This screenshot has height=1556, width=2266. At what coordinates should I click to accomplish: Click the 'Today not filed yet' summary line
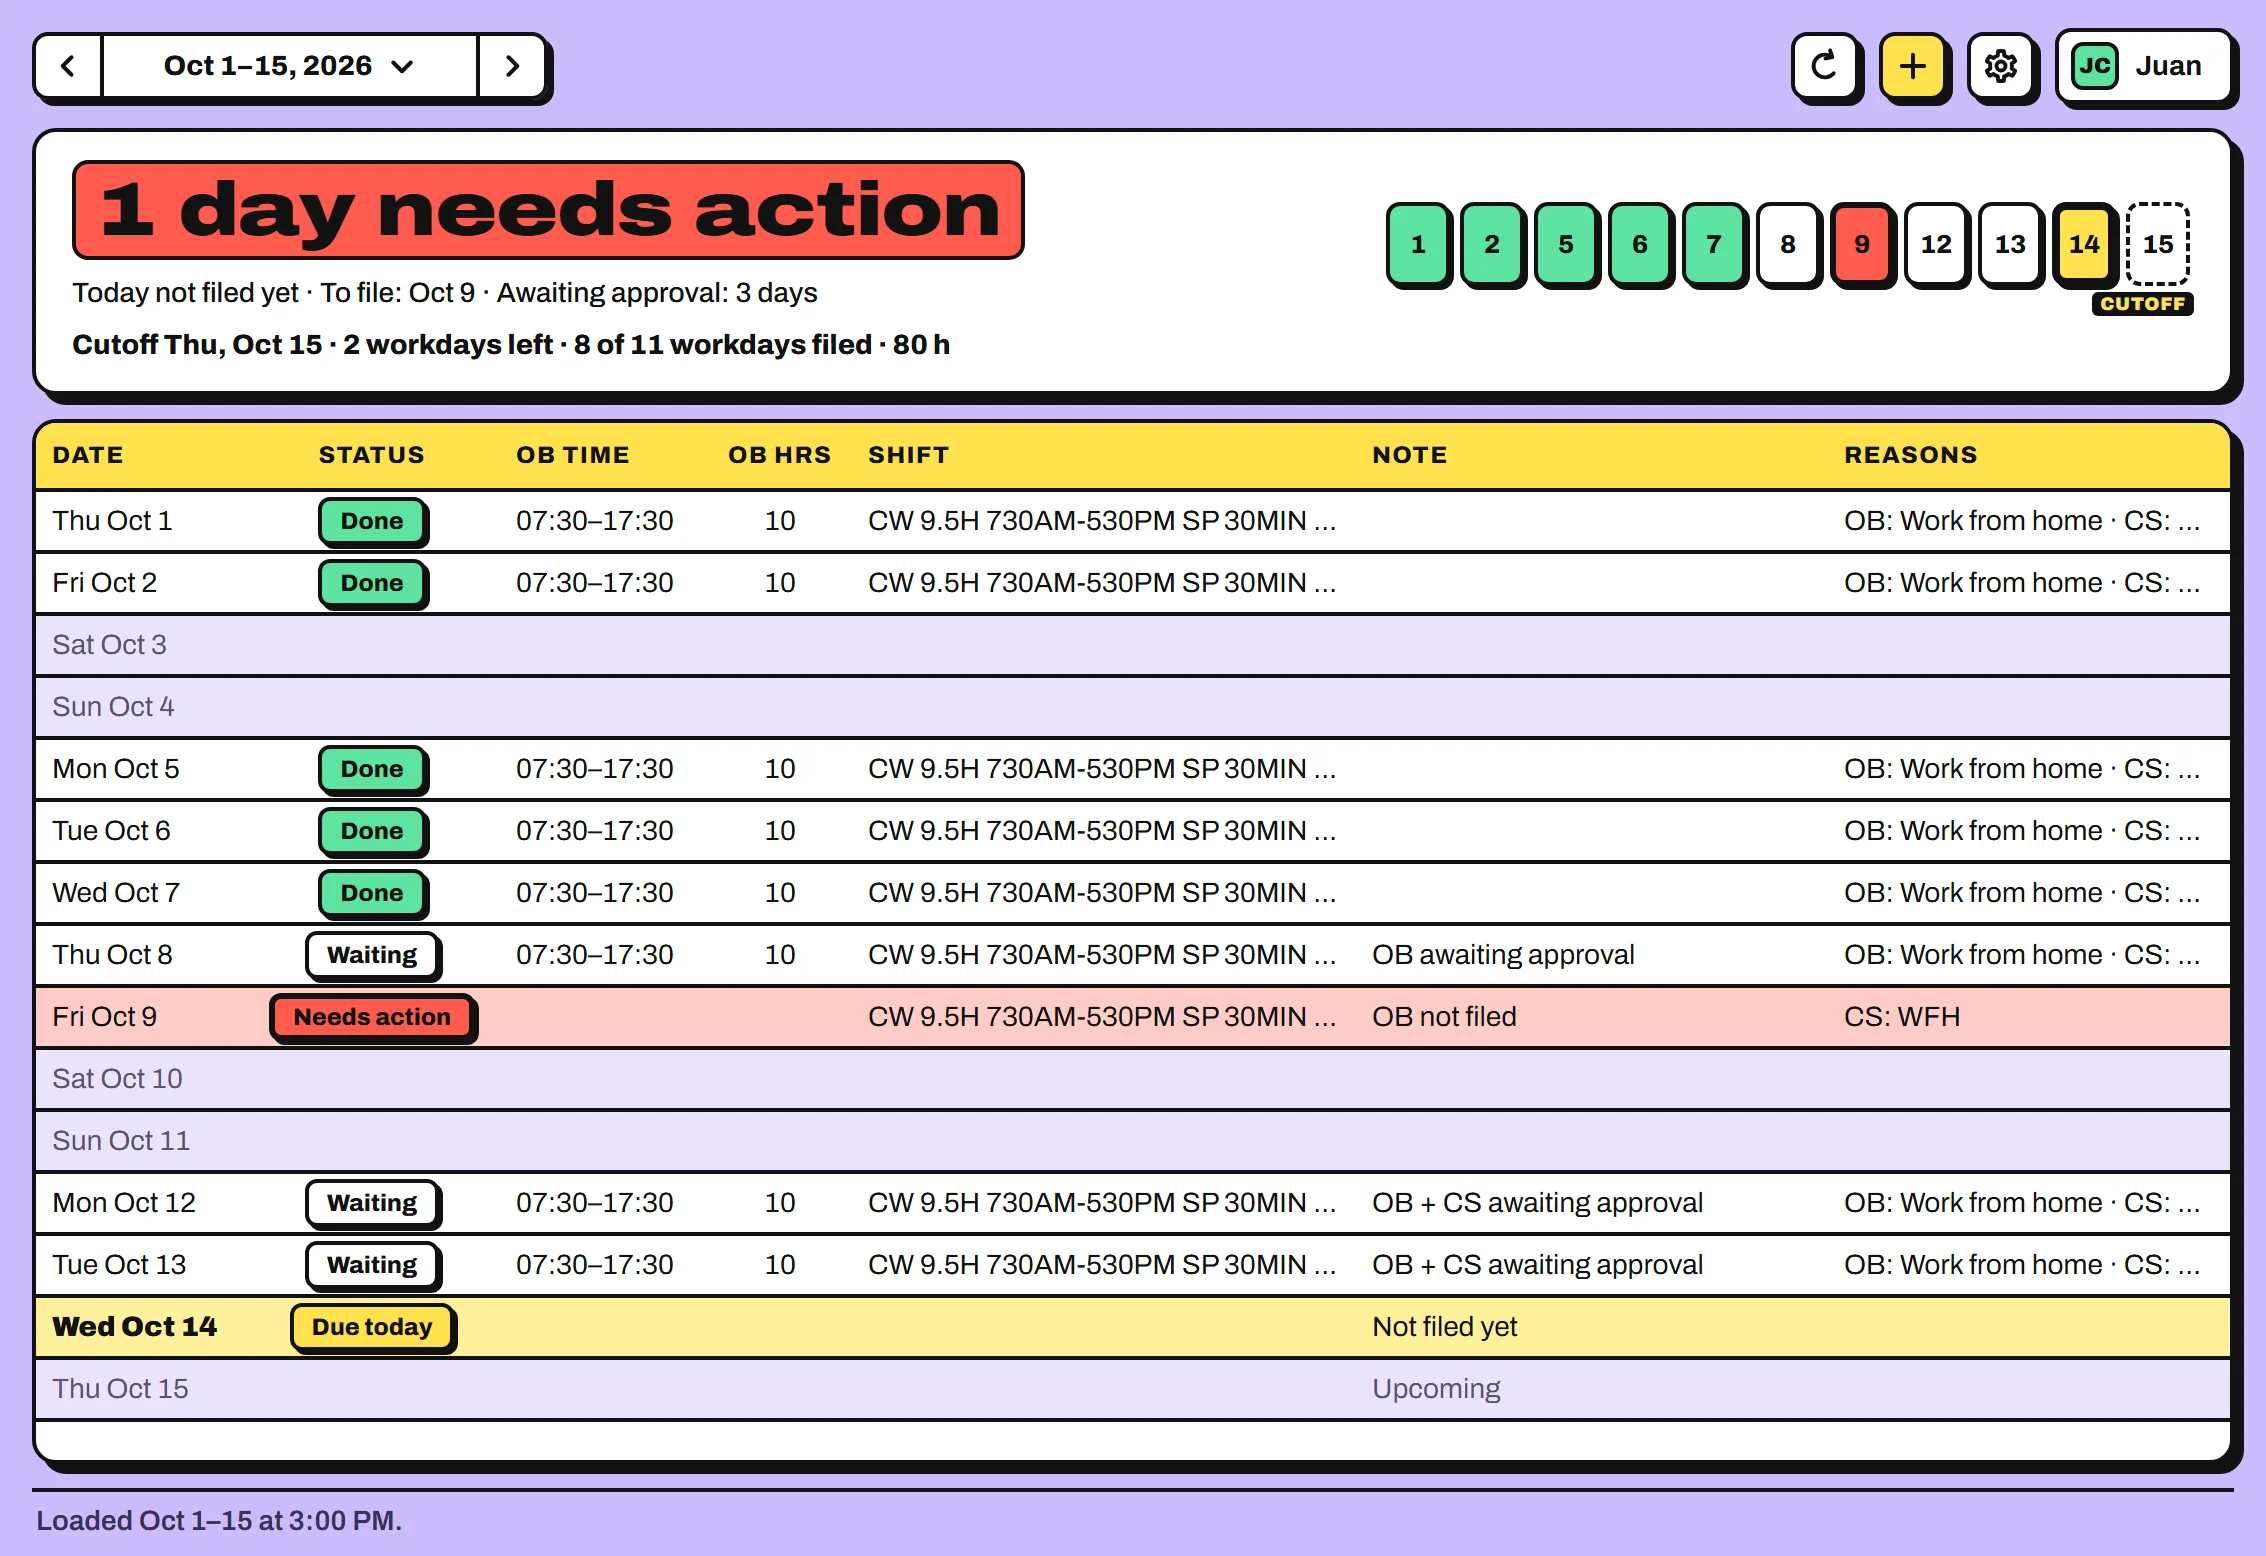pos(445,293)
